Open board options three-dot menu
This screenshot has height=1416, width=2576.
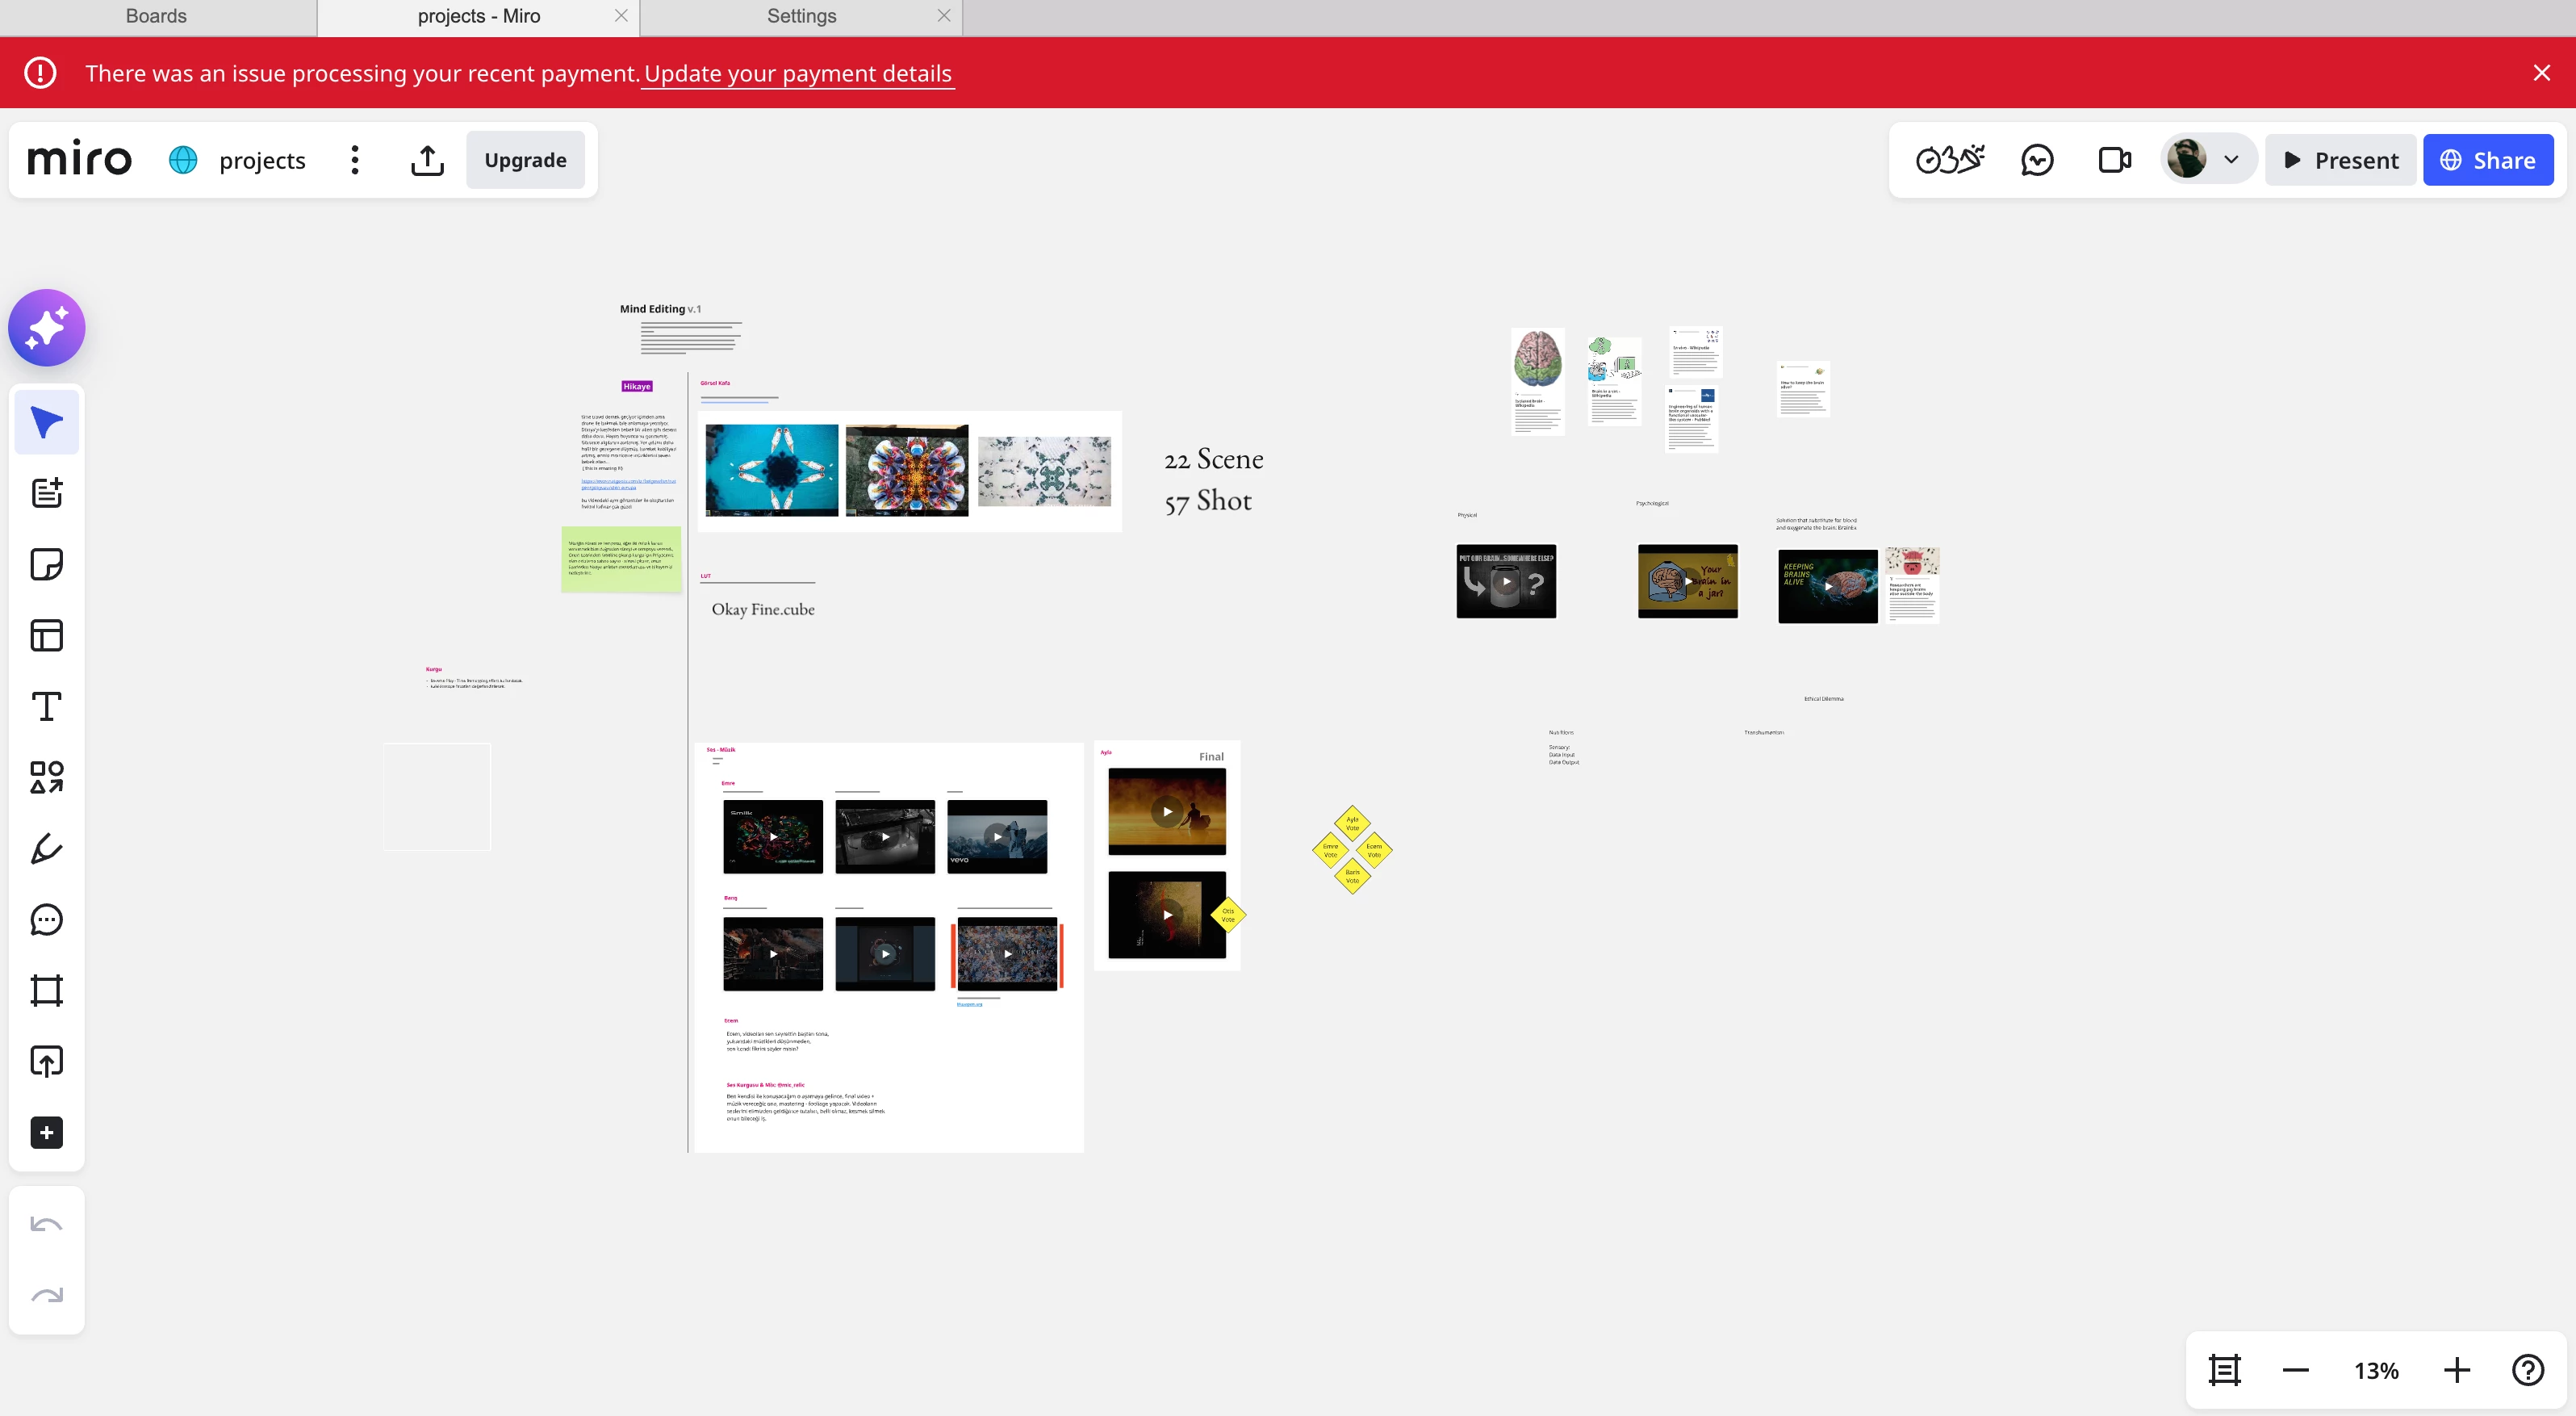[354, 160]
